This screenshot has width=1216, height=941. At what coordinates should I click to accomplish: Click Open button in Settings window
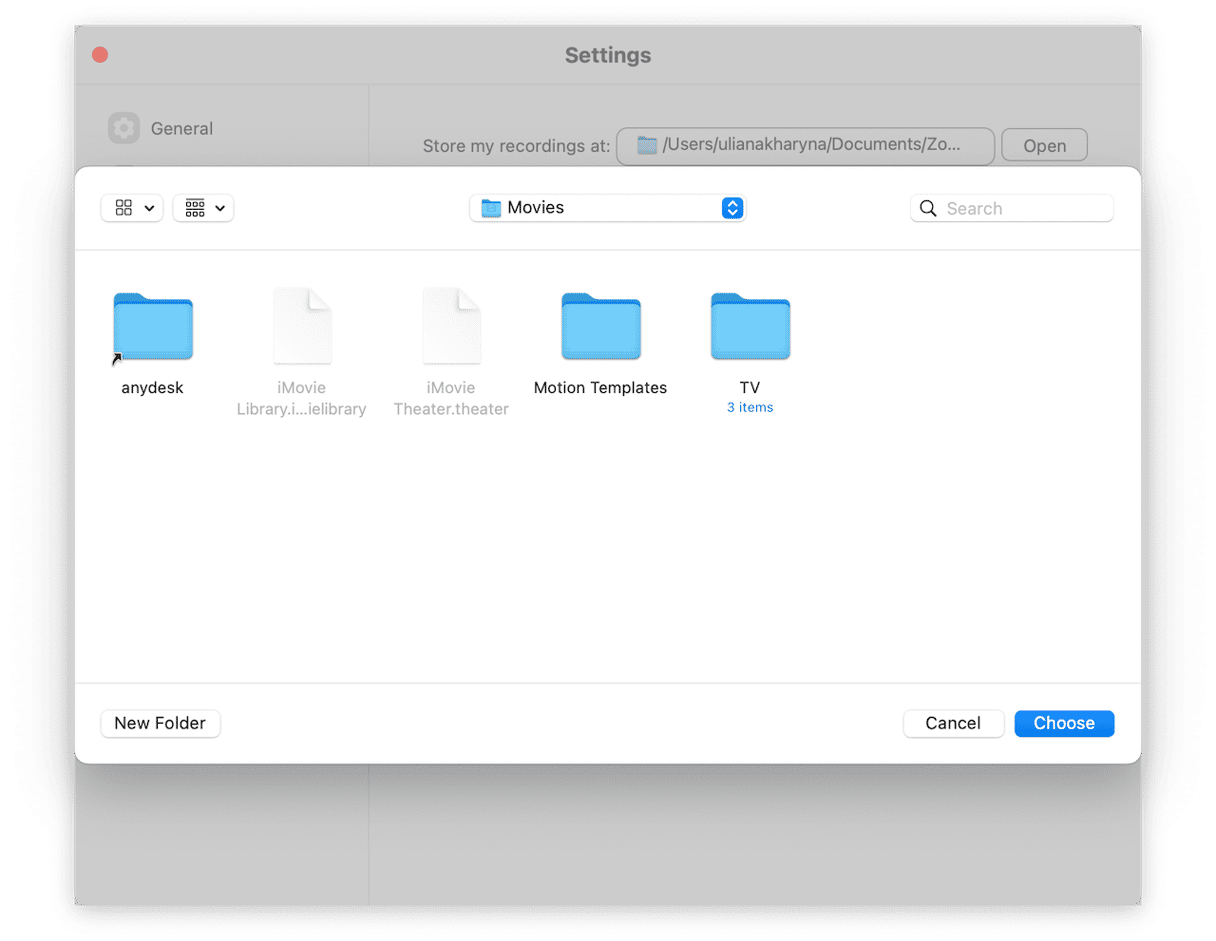pyautogui.click(x=1044, y=146)
